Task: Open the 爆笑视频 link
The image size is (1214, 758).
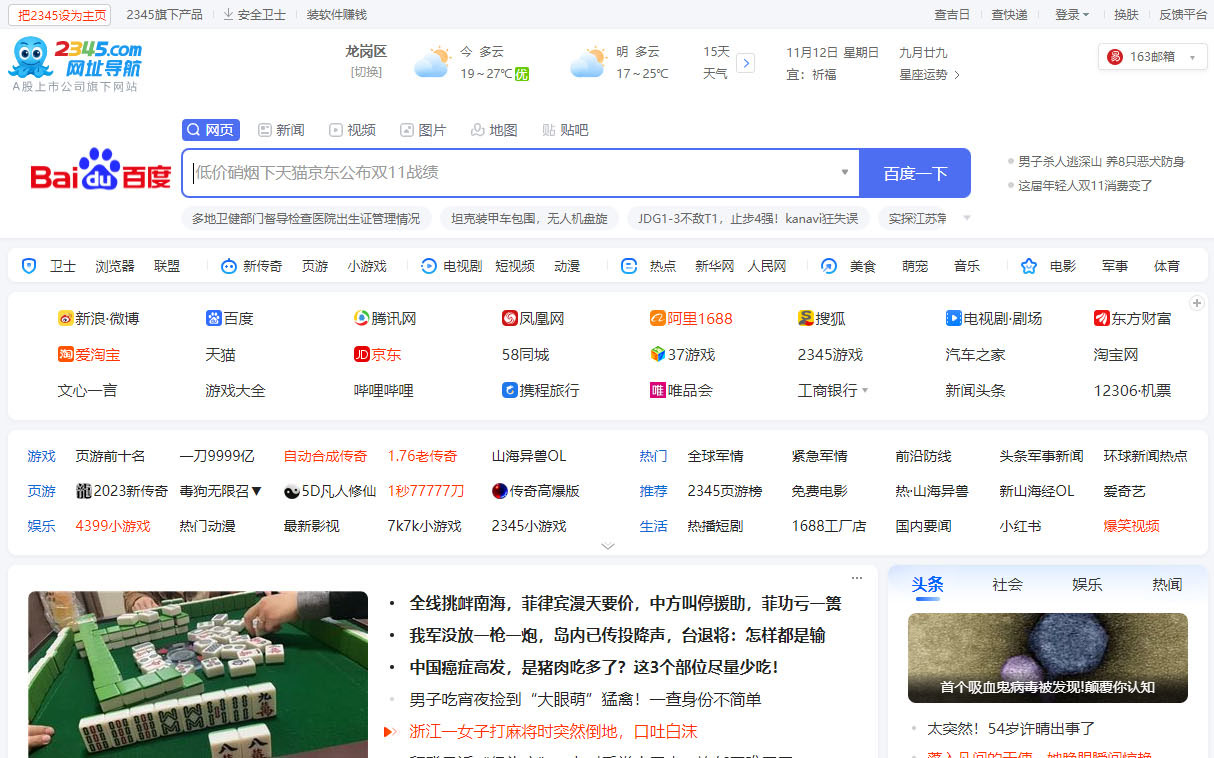Action: click(x=1131, y=525)
